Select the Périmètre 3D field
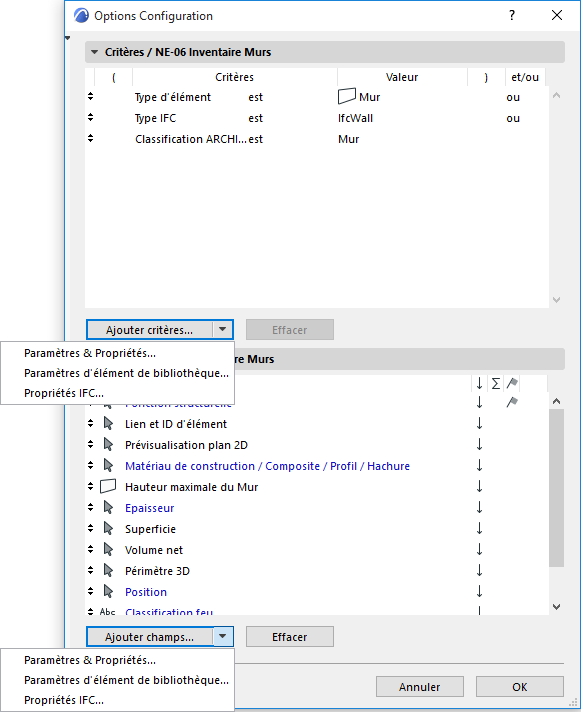 click(157, 571)
